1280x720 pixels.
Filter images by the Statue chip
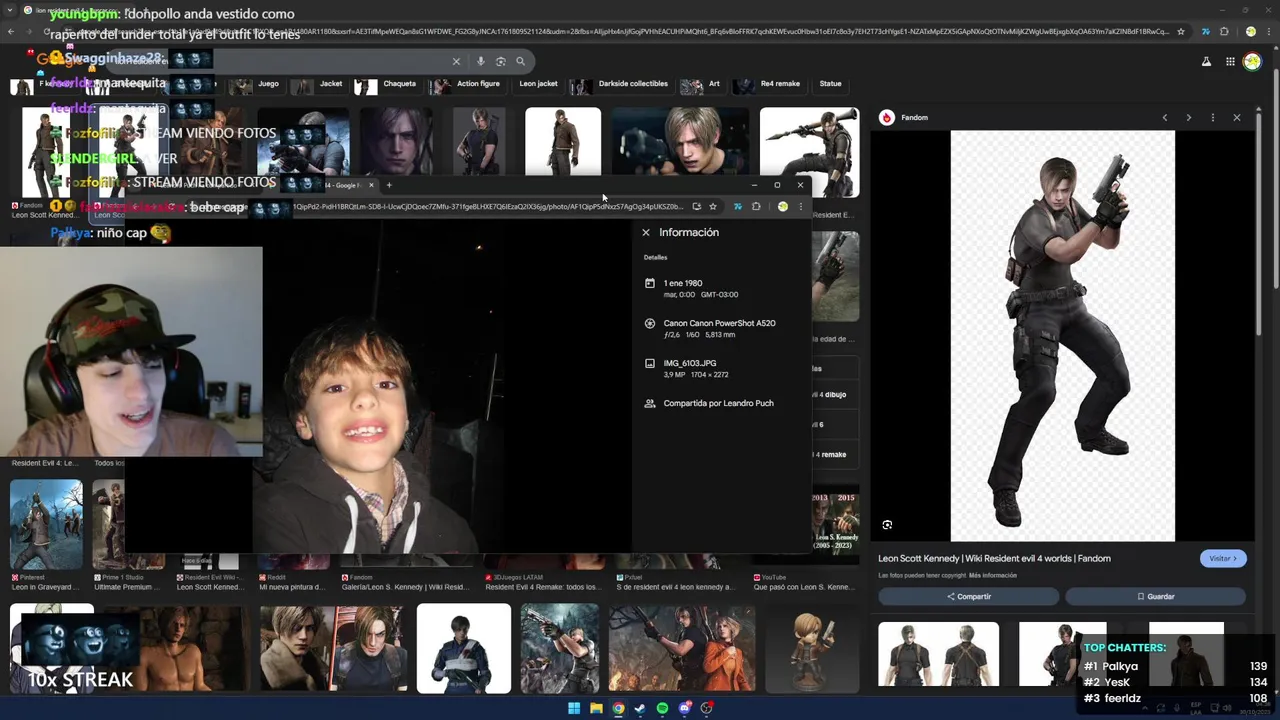click(x=830, y=84)
